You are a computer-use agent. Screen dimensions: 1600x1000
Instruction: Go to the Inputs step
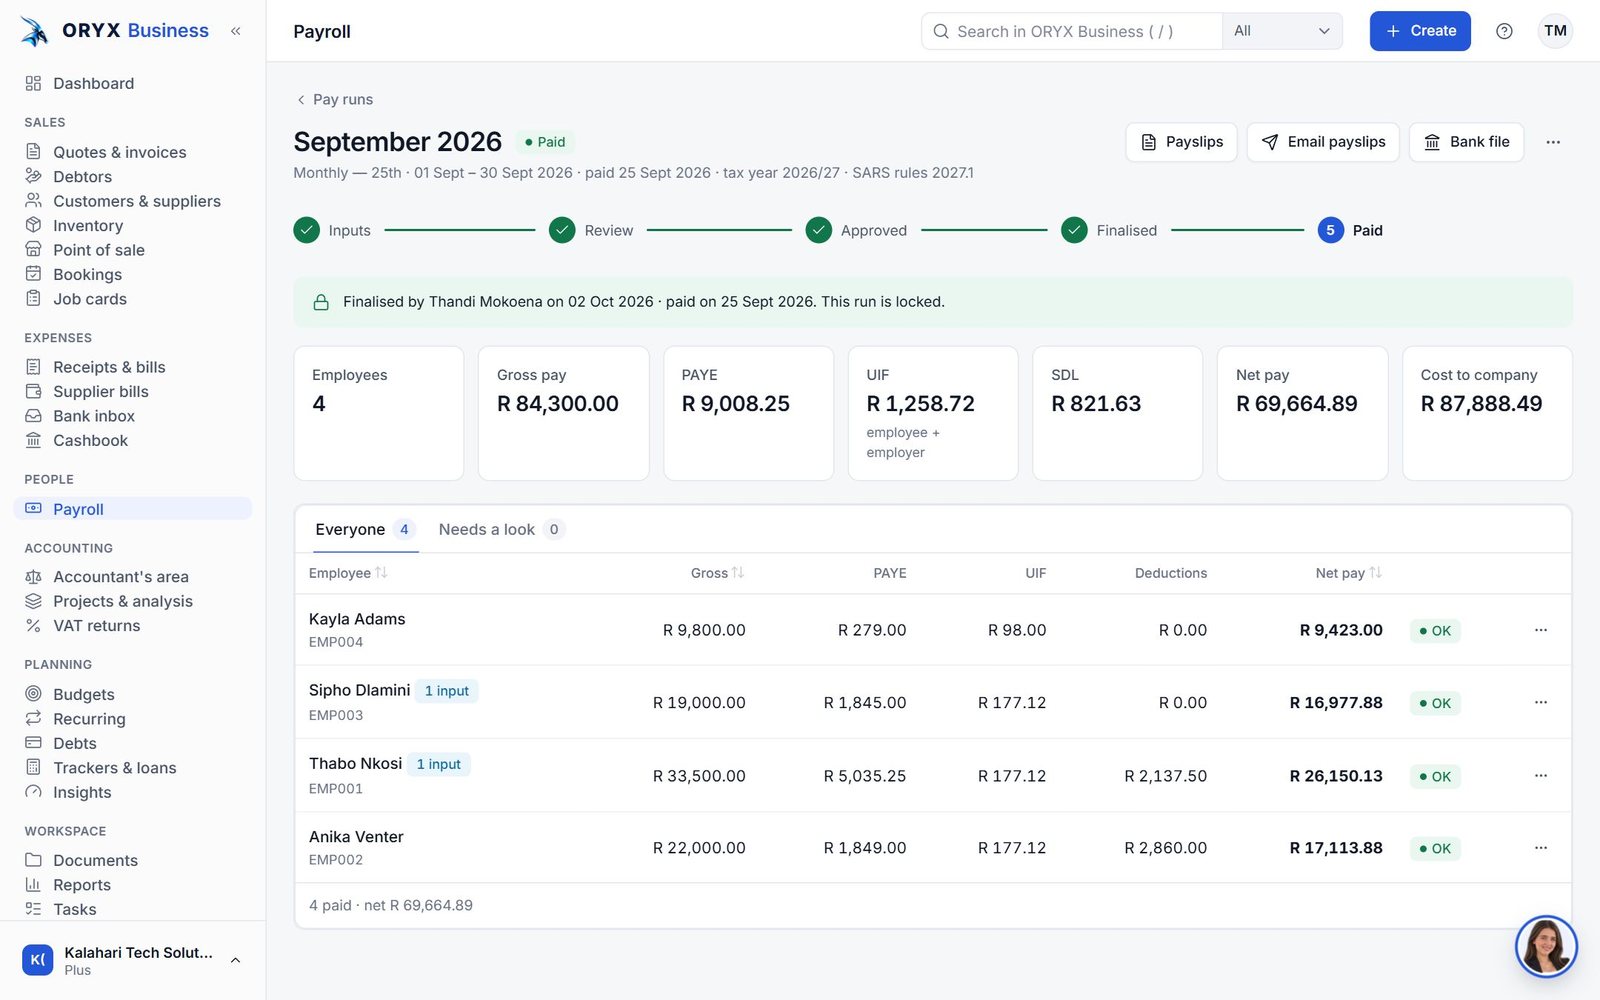tap(332, 230)
